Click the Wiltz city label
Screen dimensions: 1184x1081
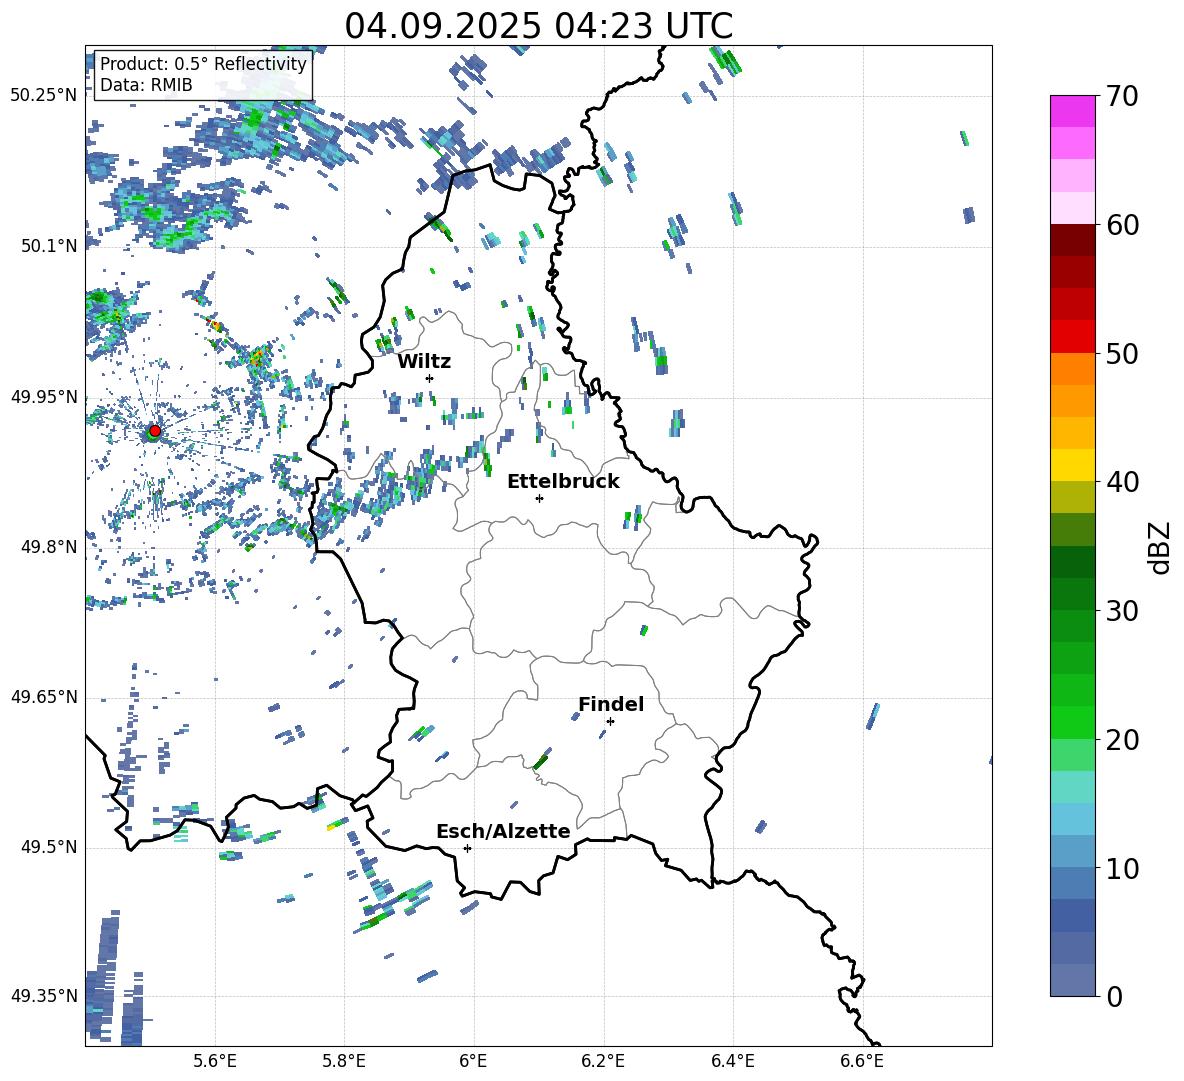click(424, 362)
